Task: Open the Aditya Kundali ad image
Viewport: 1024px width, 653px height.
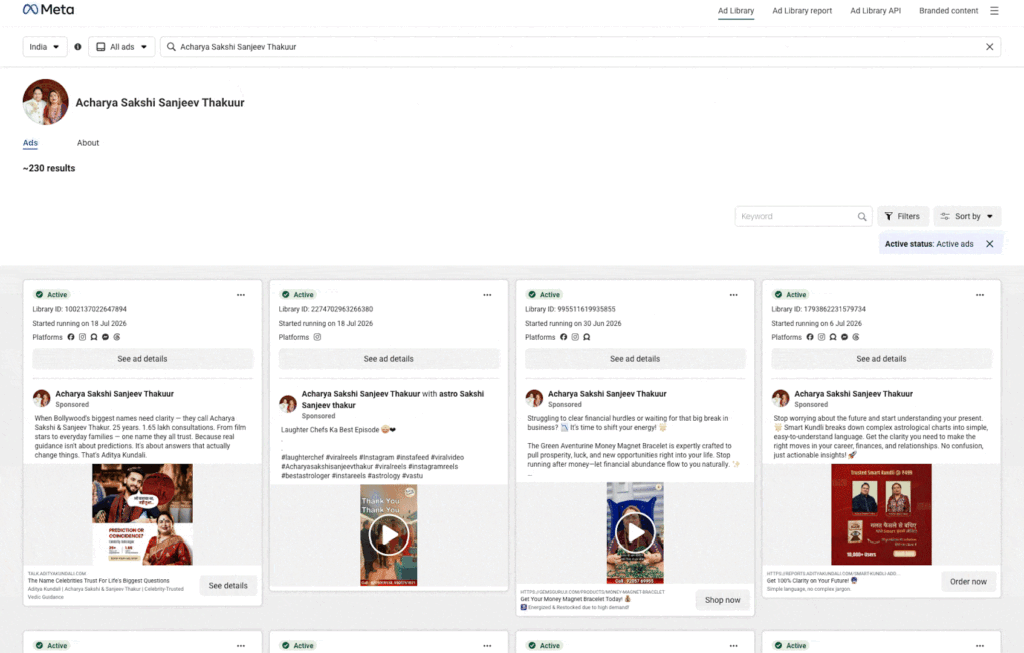Action: pos(142,515)
